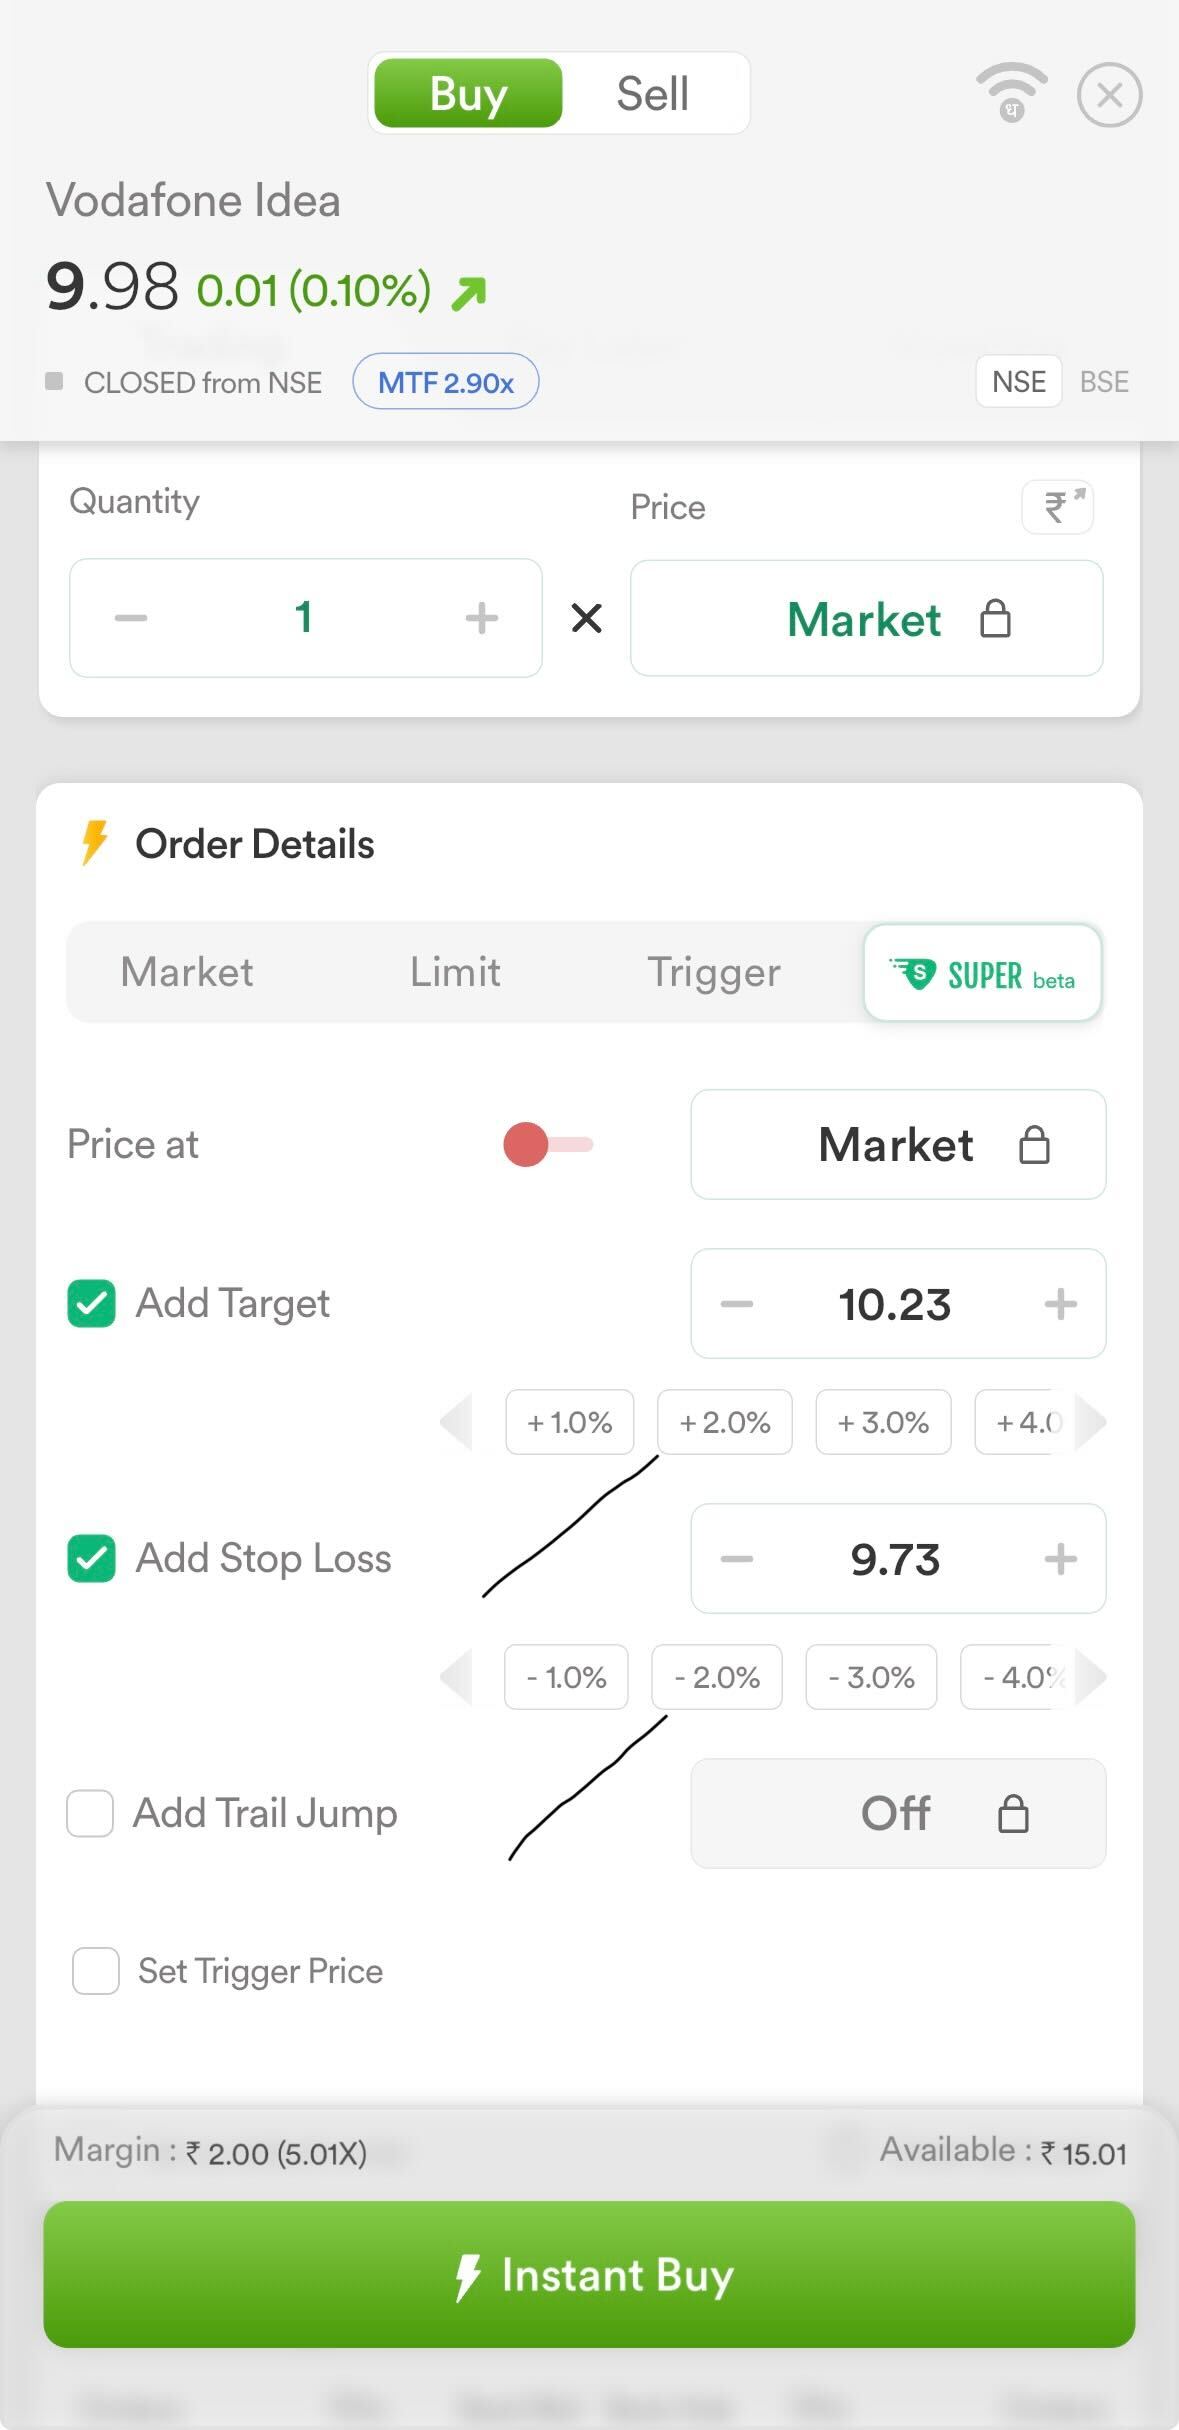Decrease the stop loss price 9.73
Viewport: 1179px width, 2430px height.
737,1559
